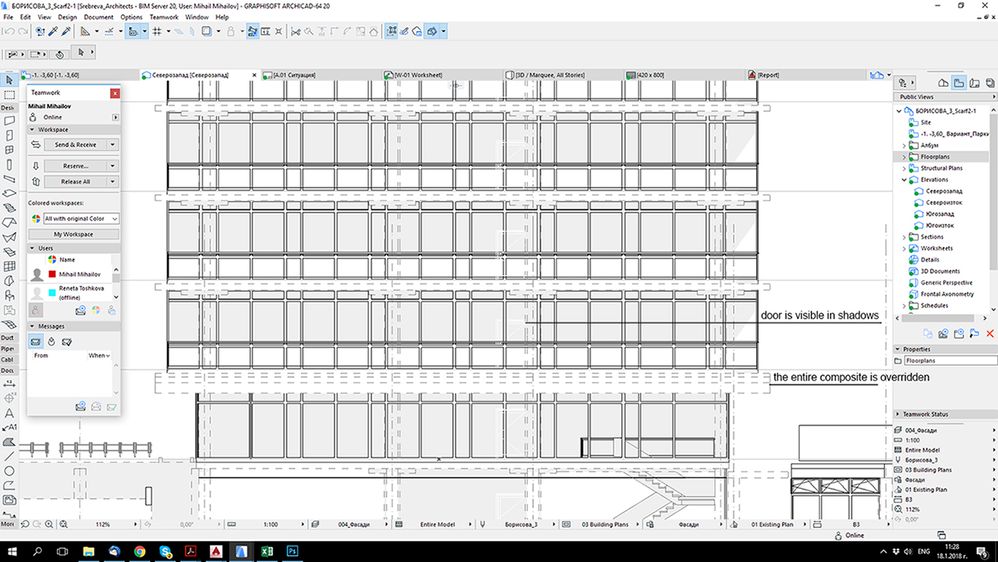Pick up parameters with the eyedropper icon
This screenshot has height=562, width=998.
tap(53, 31)
